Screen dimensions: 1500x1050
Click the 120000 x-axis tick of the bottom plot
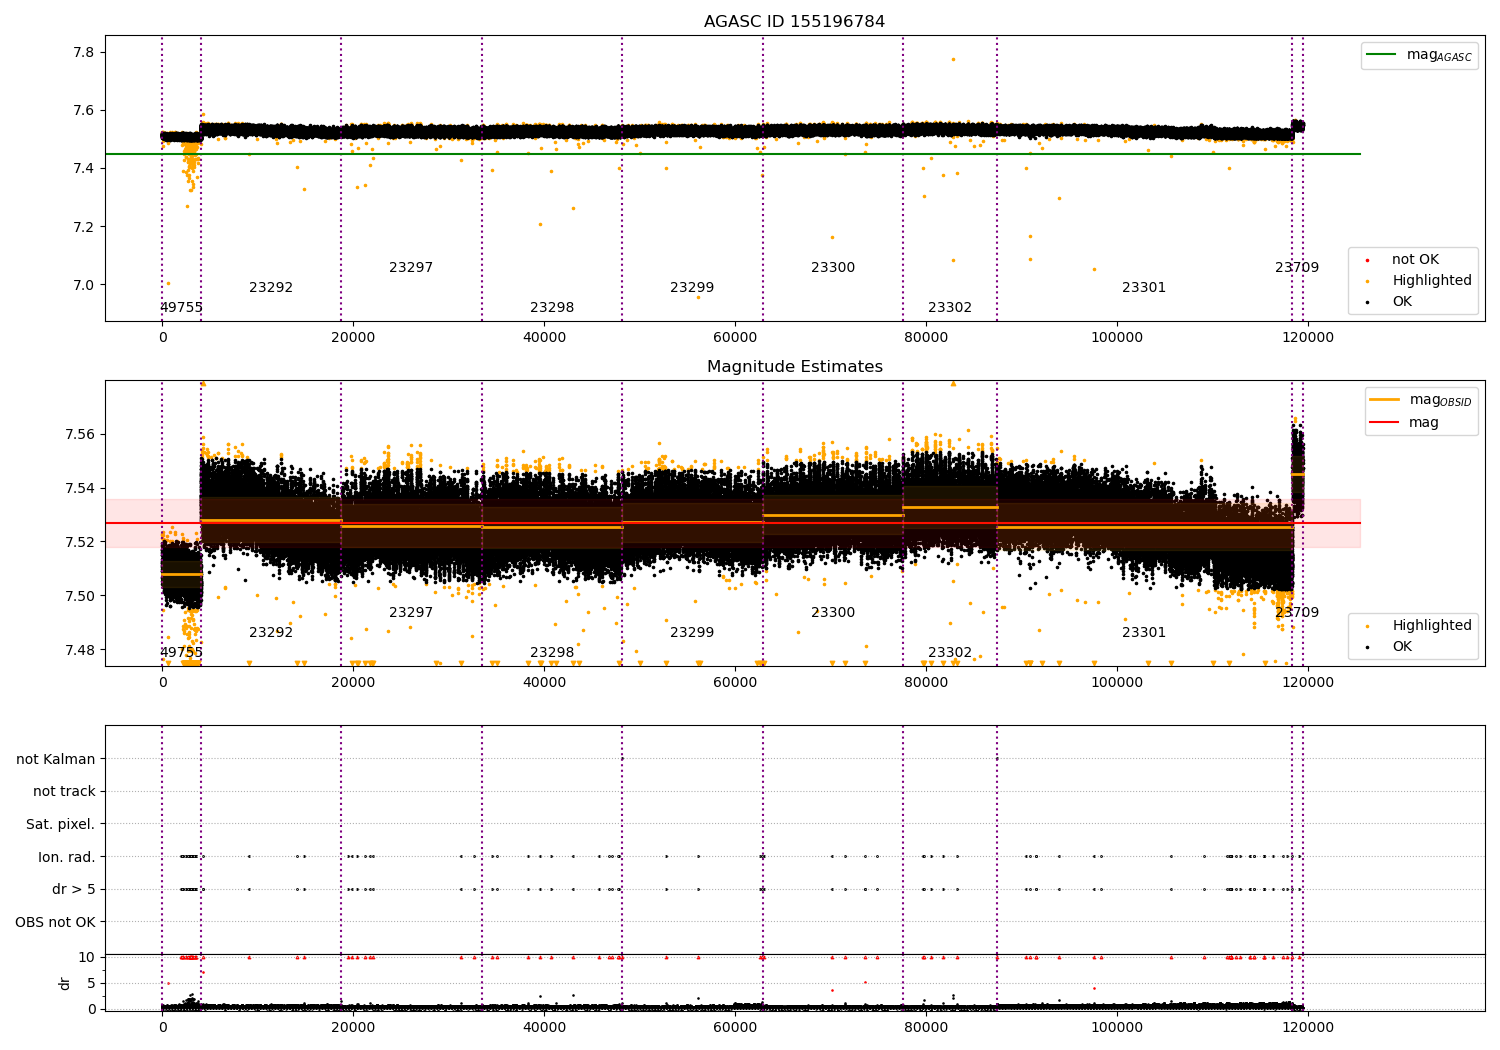pos(1308,1028)
